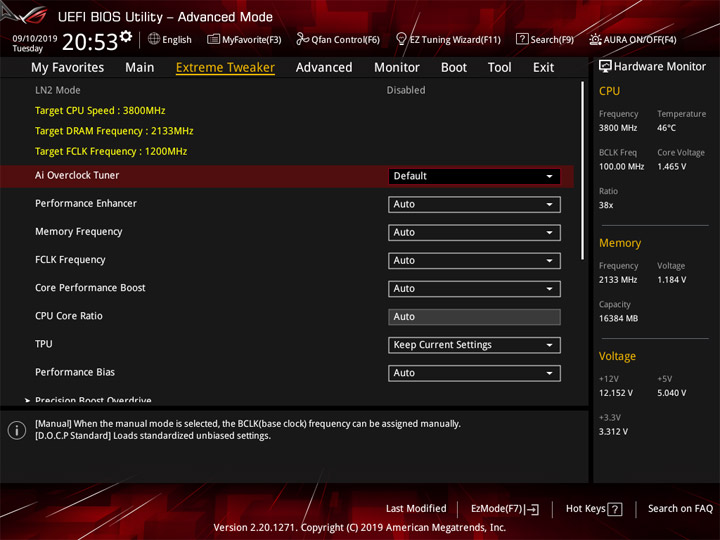
Task: Click the Memory Frequency label
Action: click(79, 232)
